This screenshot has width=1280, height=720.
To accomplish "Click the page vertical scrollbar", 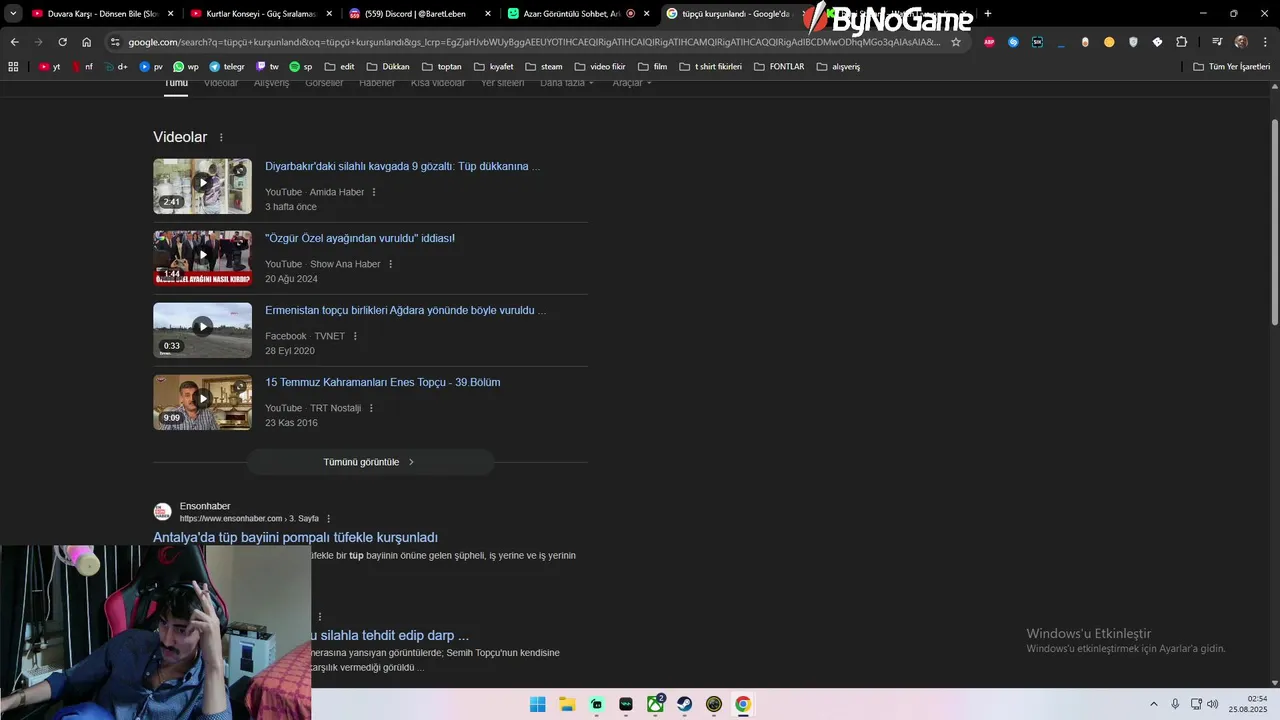I will [1274, 222].
